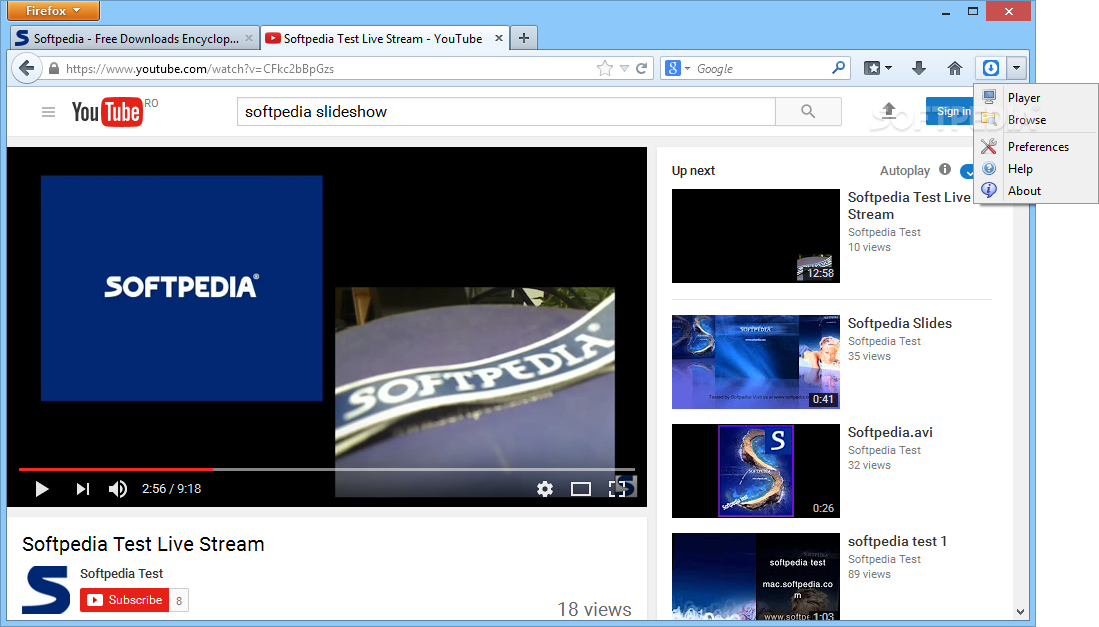This screenshot has height=627, width=1099.
Task: Reload the page with the refresh icon
Action: [641, 69]
